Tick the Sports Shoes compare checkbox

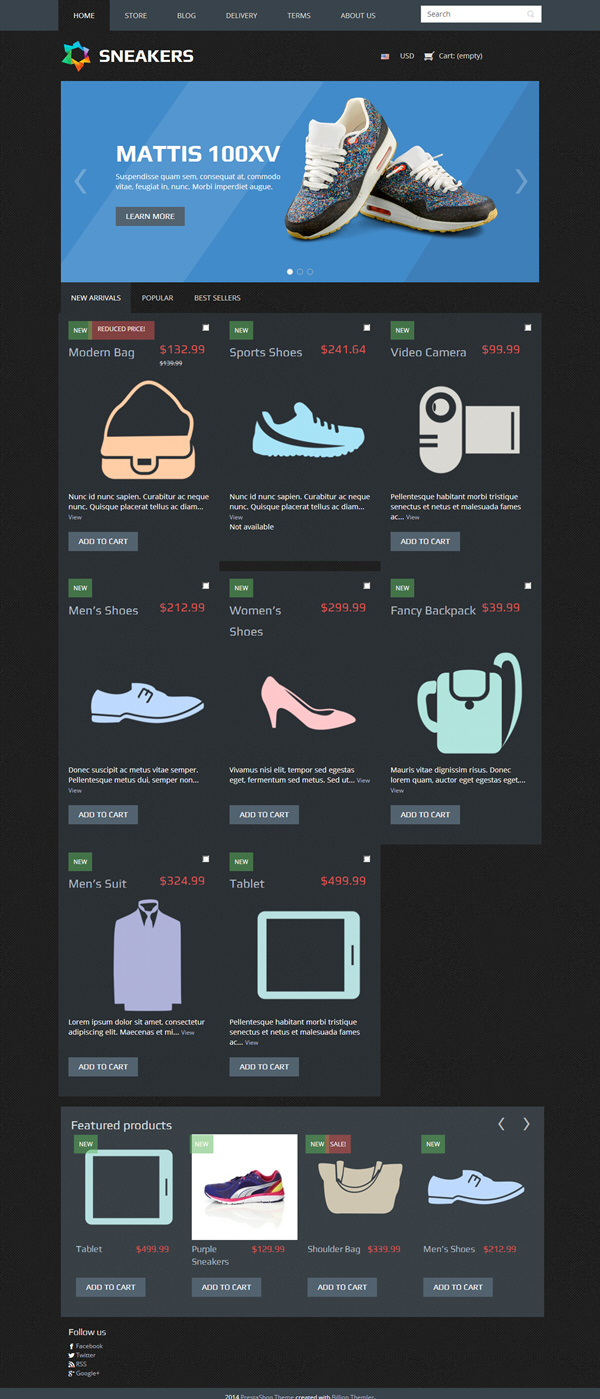pos(367,328)
